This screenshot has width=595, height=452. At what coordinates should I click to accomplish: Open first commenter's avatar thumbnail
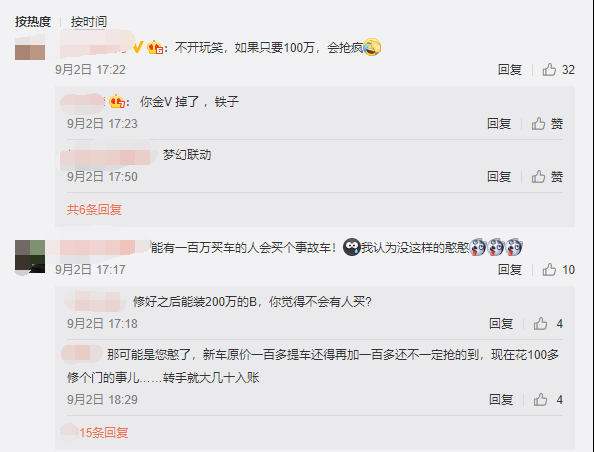[x=30, y=48]
